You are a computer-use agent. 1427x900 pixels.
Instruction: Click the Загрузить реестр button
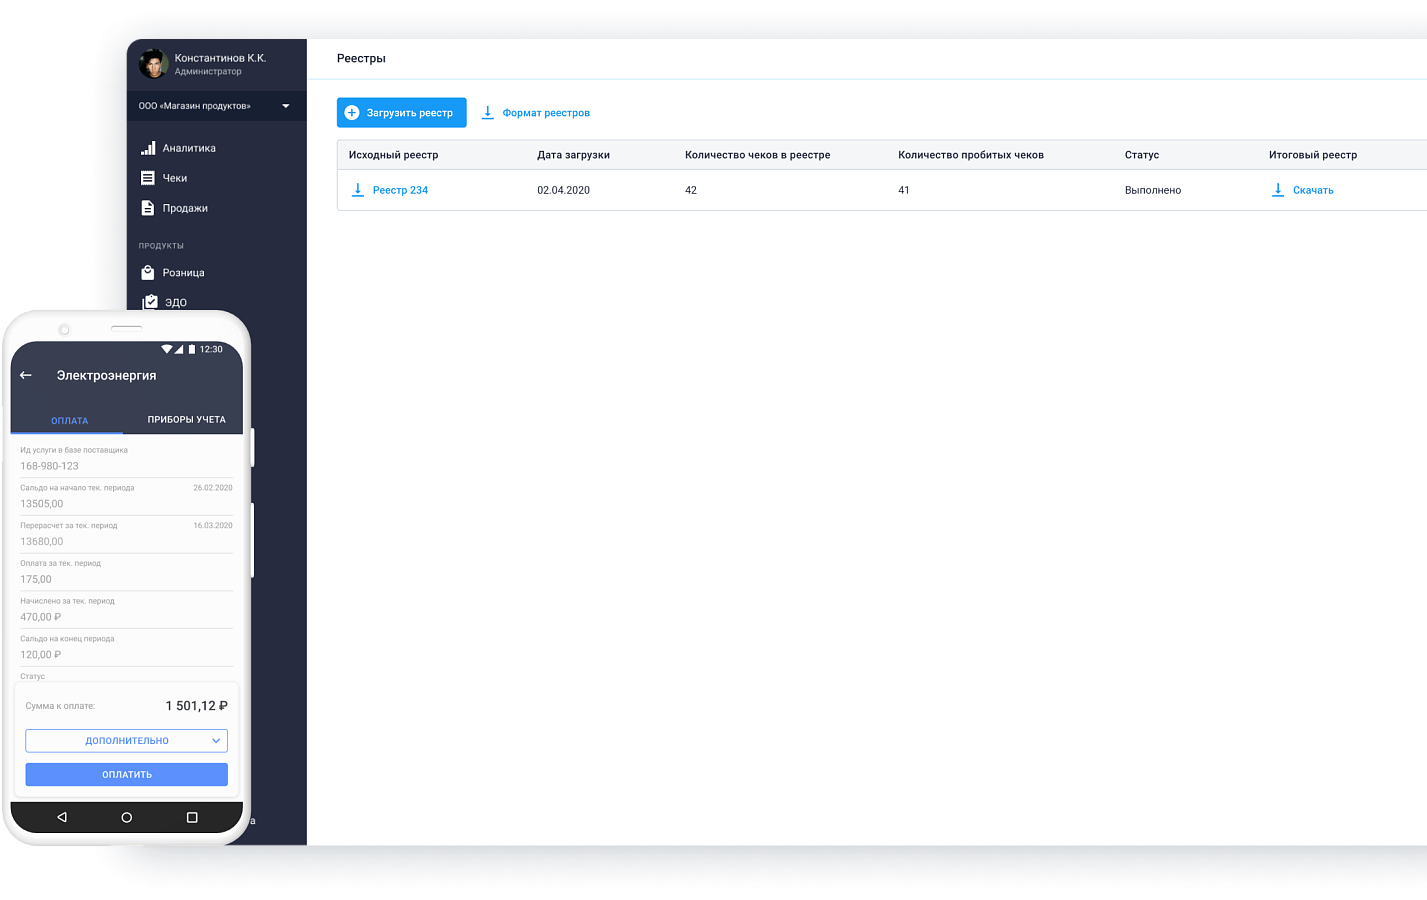[402, 113]
